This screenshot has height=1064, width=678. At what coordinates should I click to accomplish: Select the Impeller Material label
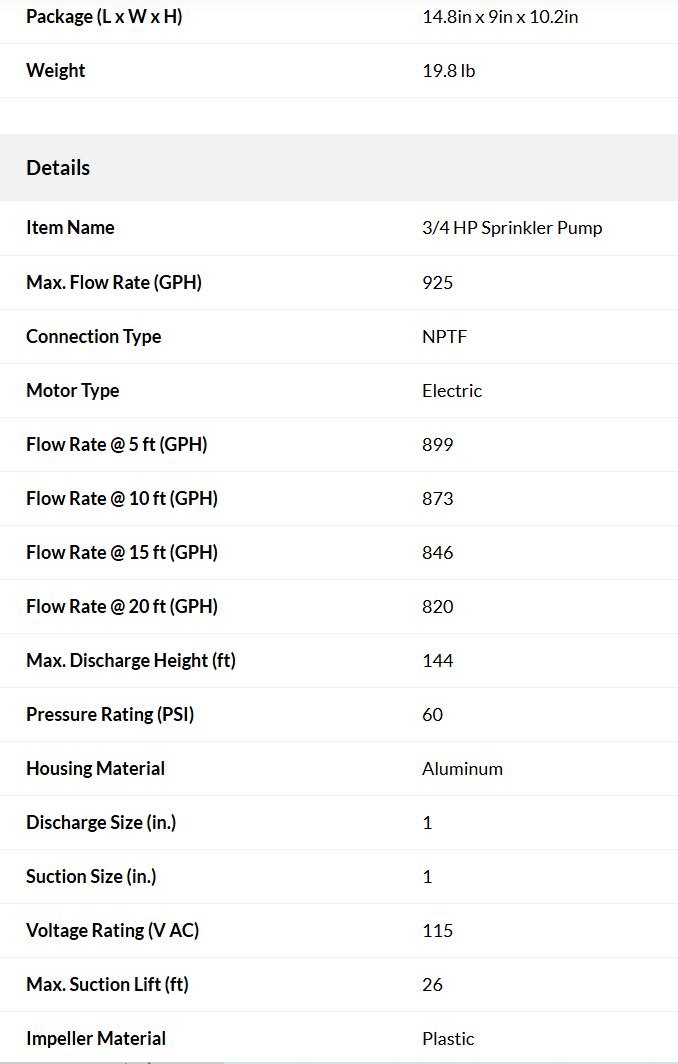click(96, 1038)
